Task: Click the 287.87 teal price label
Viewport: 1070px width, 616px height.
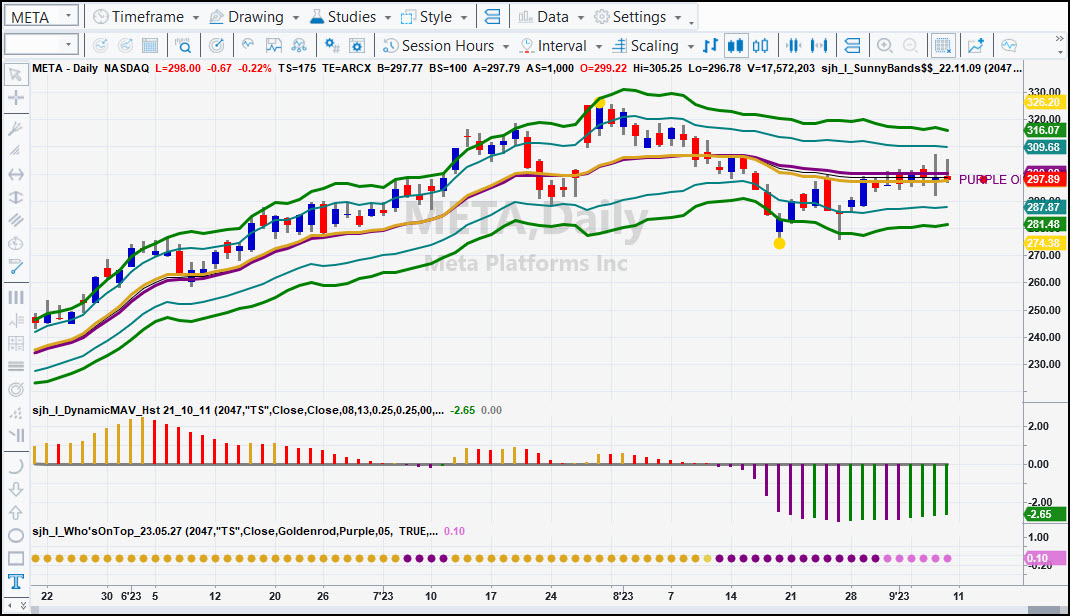Action: [1043, 207]
